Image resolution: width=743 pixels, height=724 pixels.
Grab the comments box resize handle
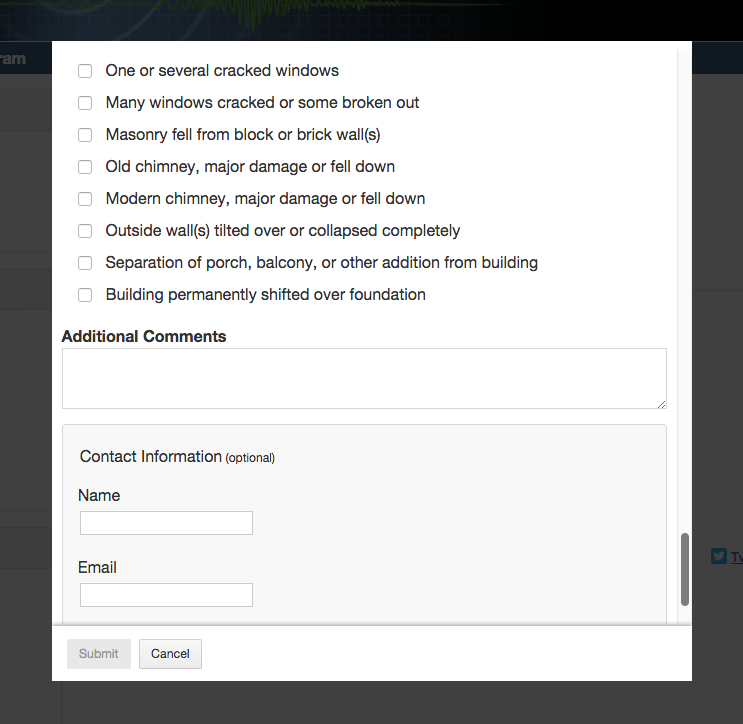pos(662,404)
